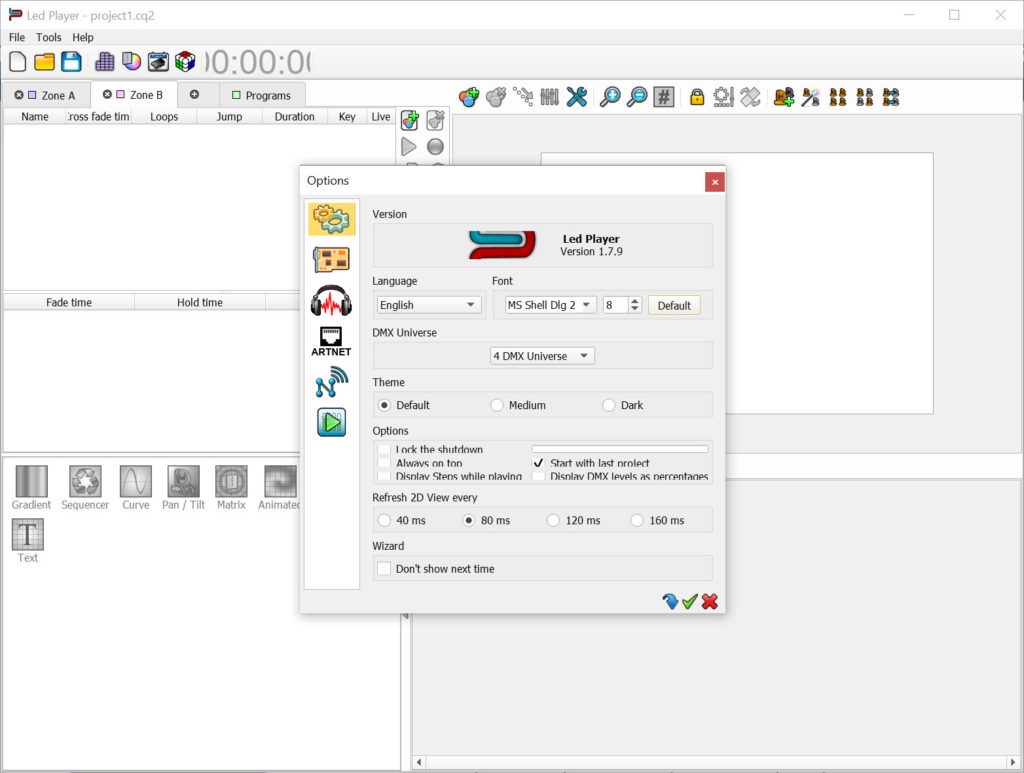Open network wireless settings icon in Options
The height and width of the screenshot is (773, 1024).
[332, 382]
